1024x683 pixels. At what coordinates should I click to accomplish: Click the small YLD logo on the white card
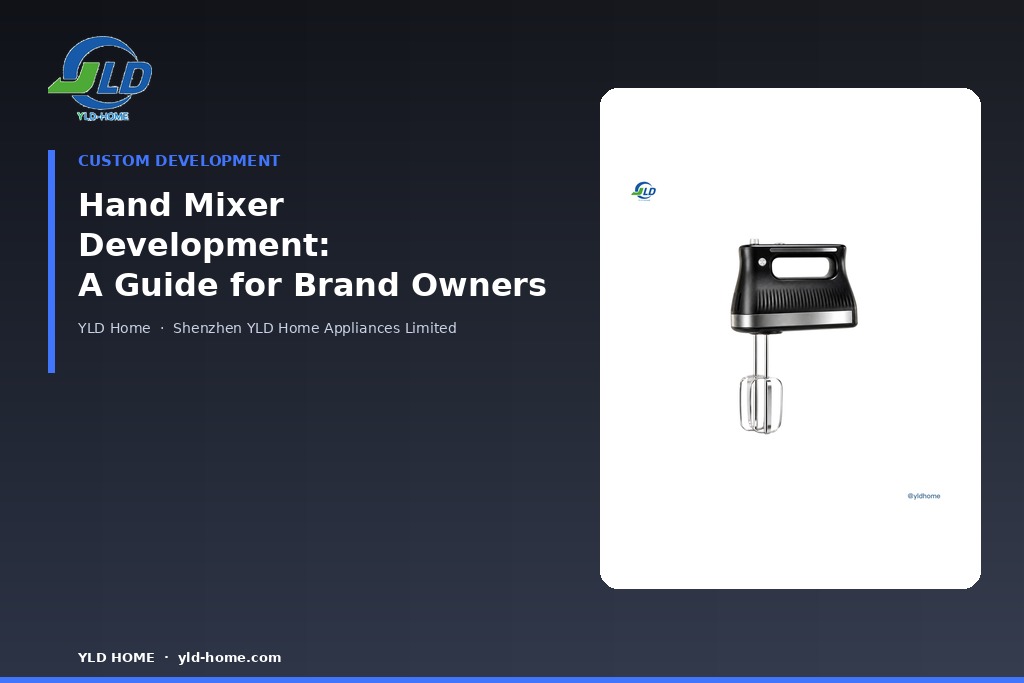(x=644, y=191)
